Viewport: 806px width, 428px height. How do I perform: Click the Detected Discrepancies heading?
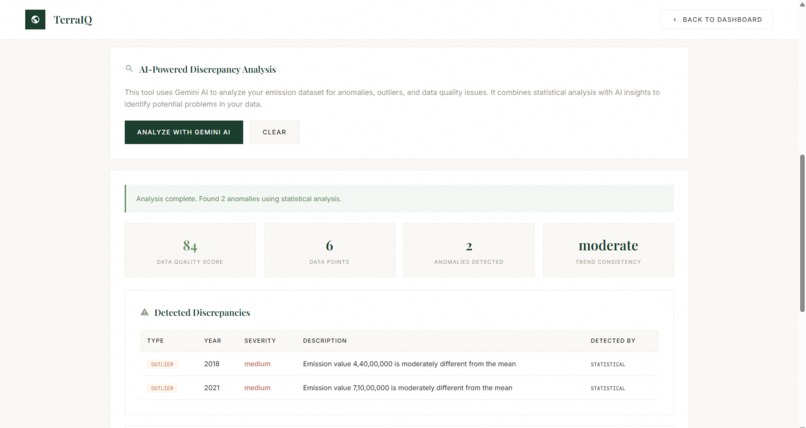coord(202,312)
